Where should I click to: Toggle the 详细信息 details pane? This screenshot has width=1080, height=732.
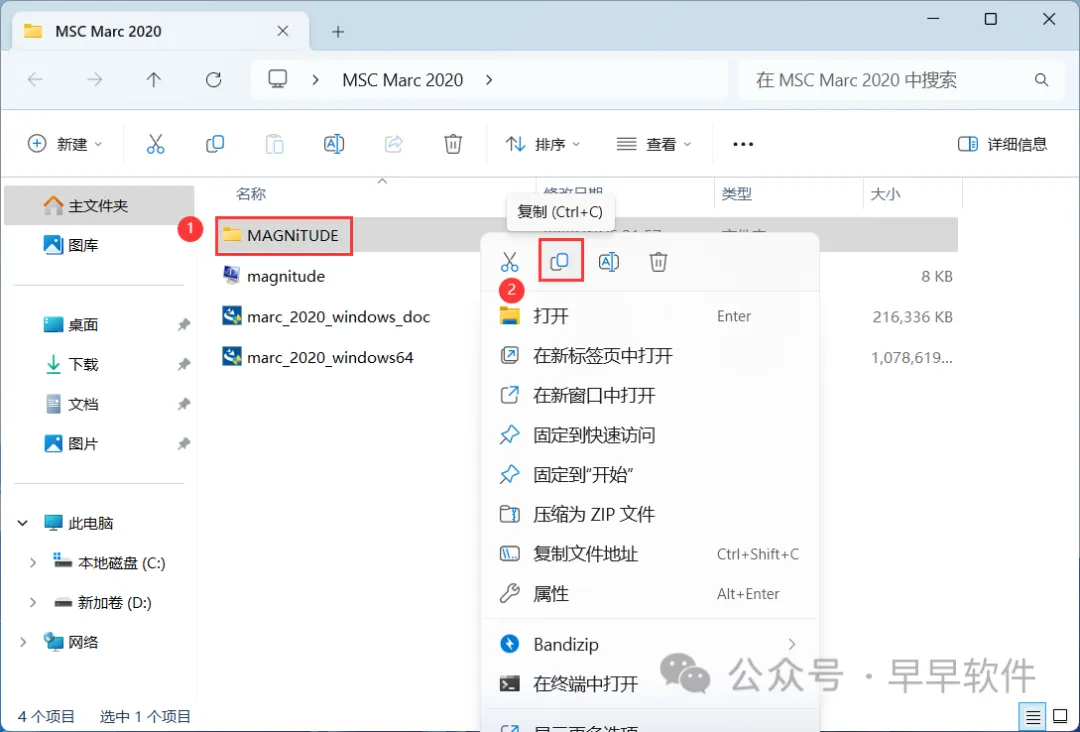click(x=1002, y=144)
